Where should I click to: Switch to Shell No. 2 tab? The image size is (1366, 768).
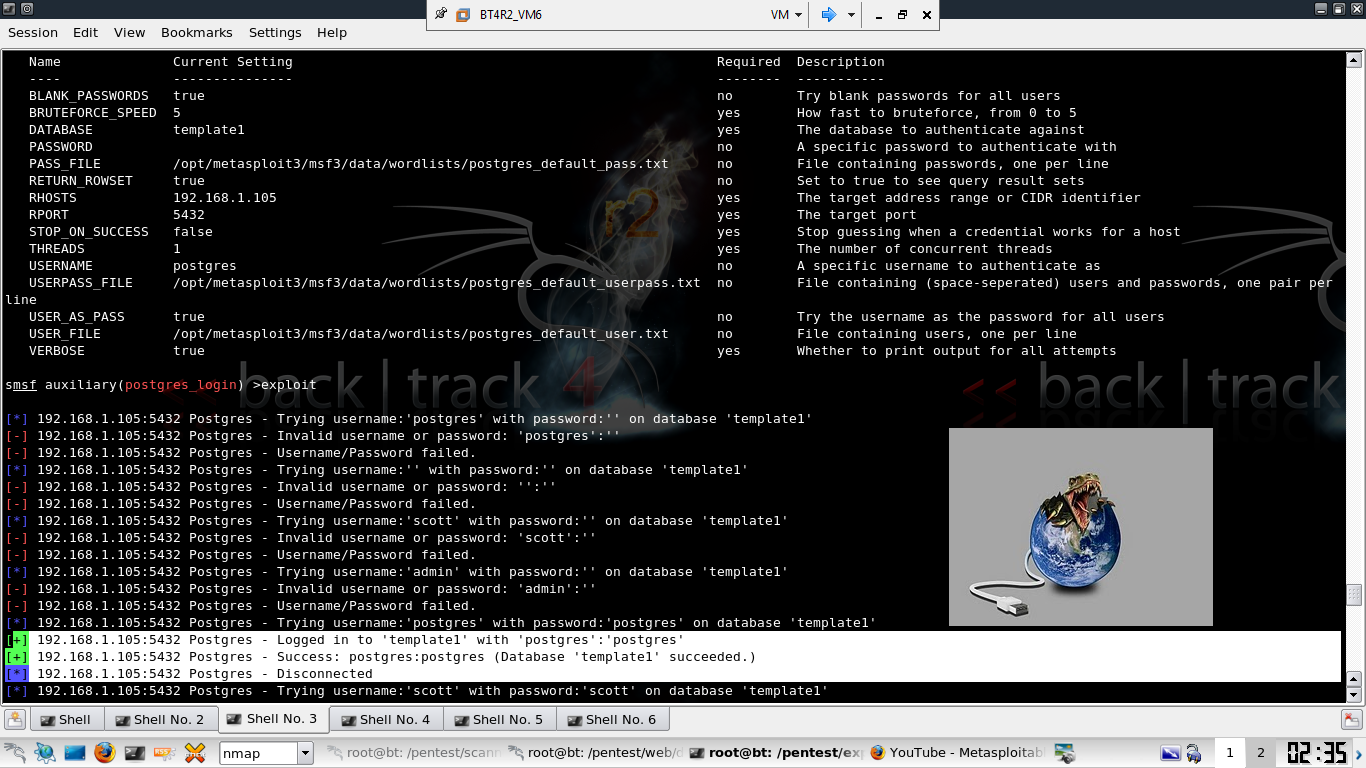[160, 719]
